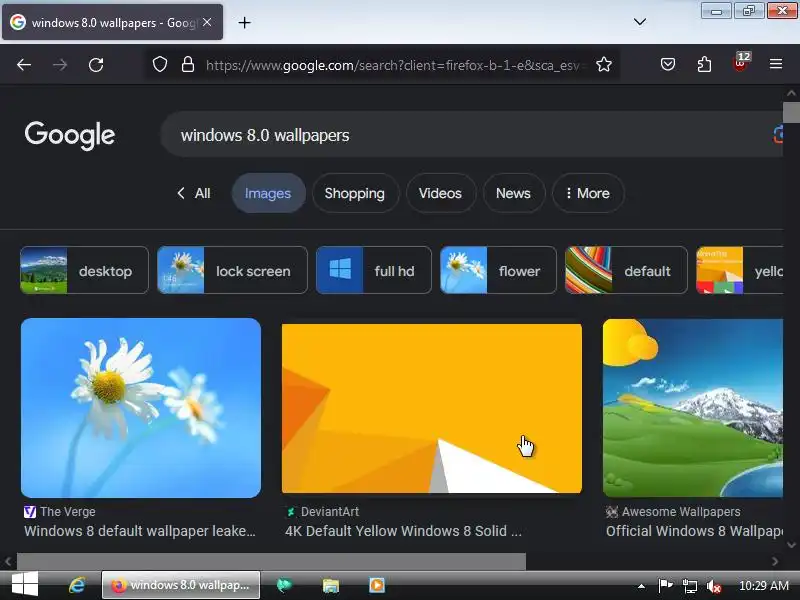This screenshot has width=800, height=600.
Task: Open the yellow Windows 8 wallpaper image
Action: 432,408
